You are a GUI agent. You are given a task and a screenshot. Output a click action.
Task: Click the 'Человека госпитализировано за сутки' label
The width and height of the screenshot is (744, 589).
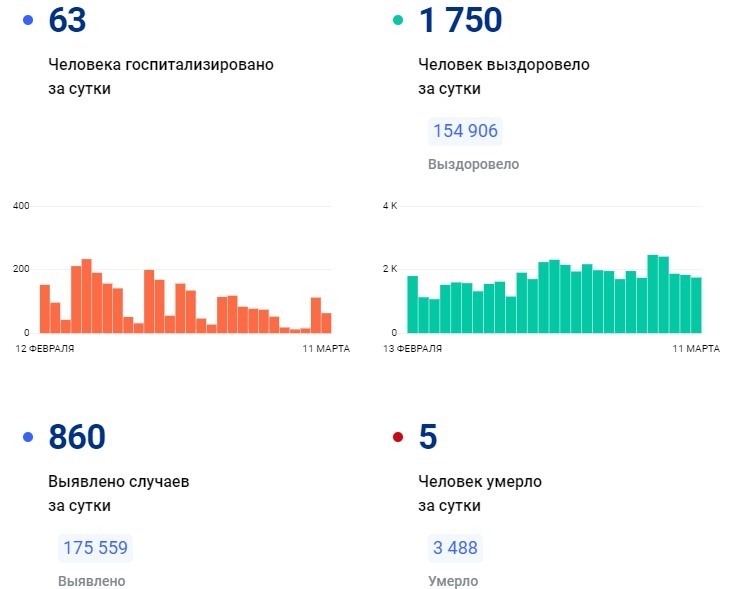pyautogui.click(x=161, y=76)
